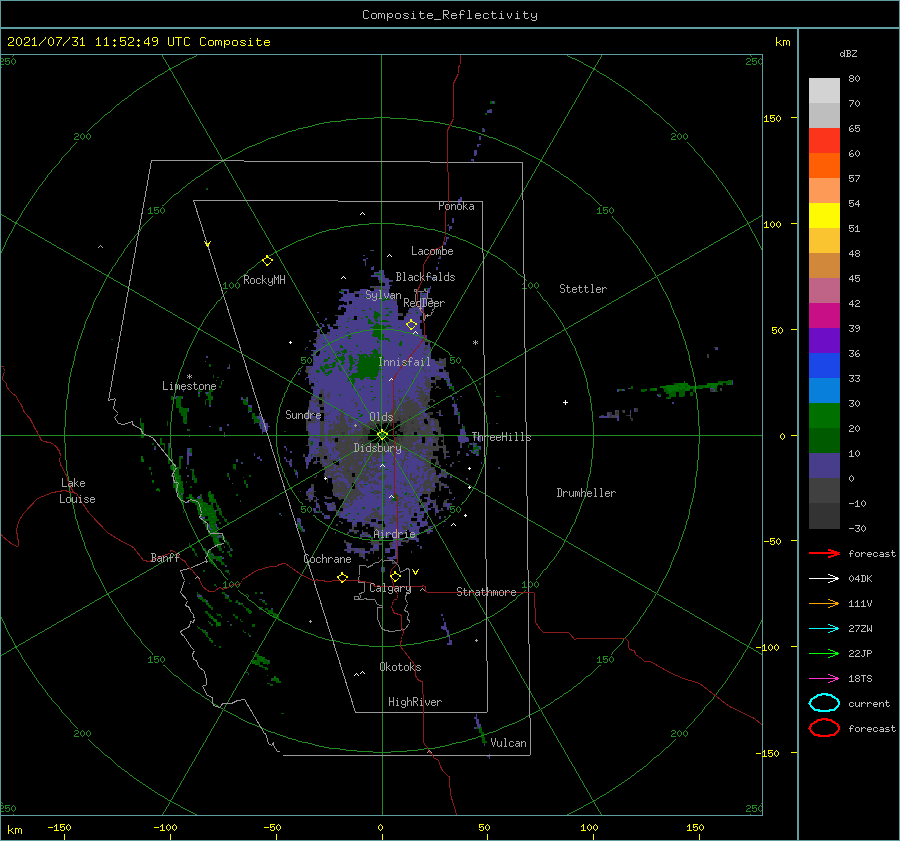Click the Didsbury label
This screenshot has width=900, height=841.
[x=378, y=448]
